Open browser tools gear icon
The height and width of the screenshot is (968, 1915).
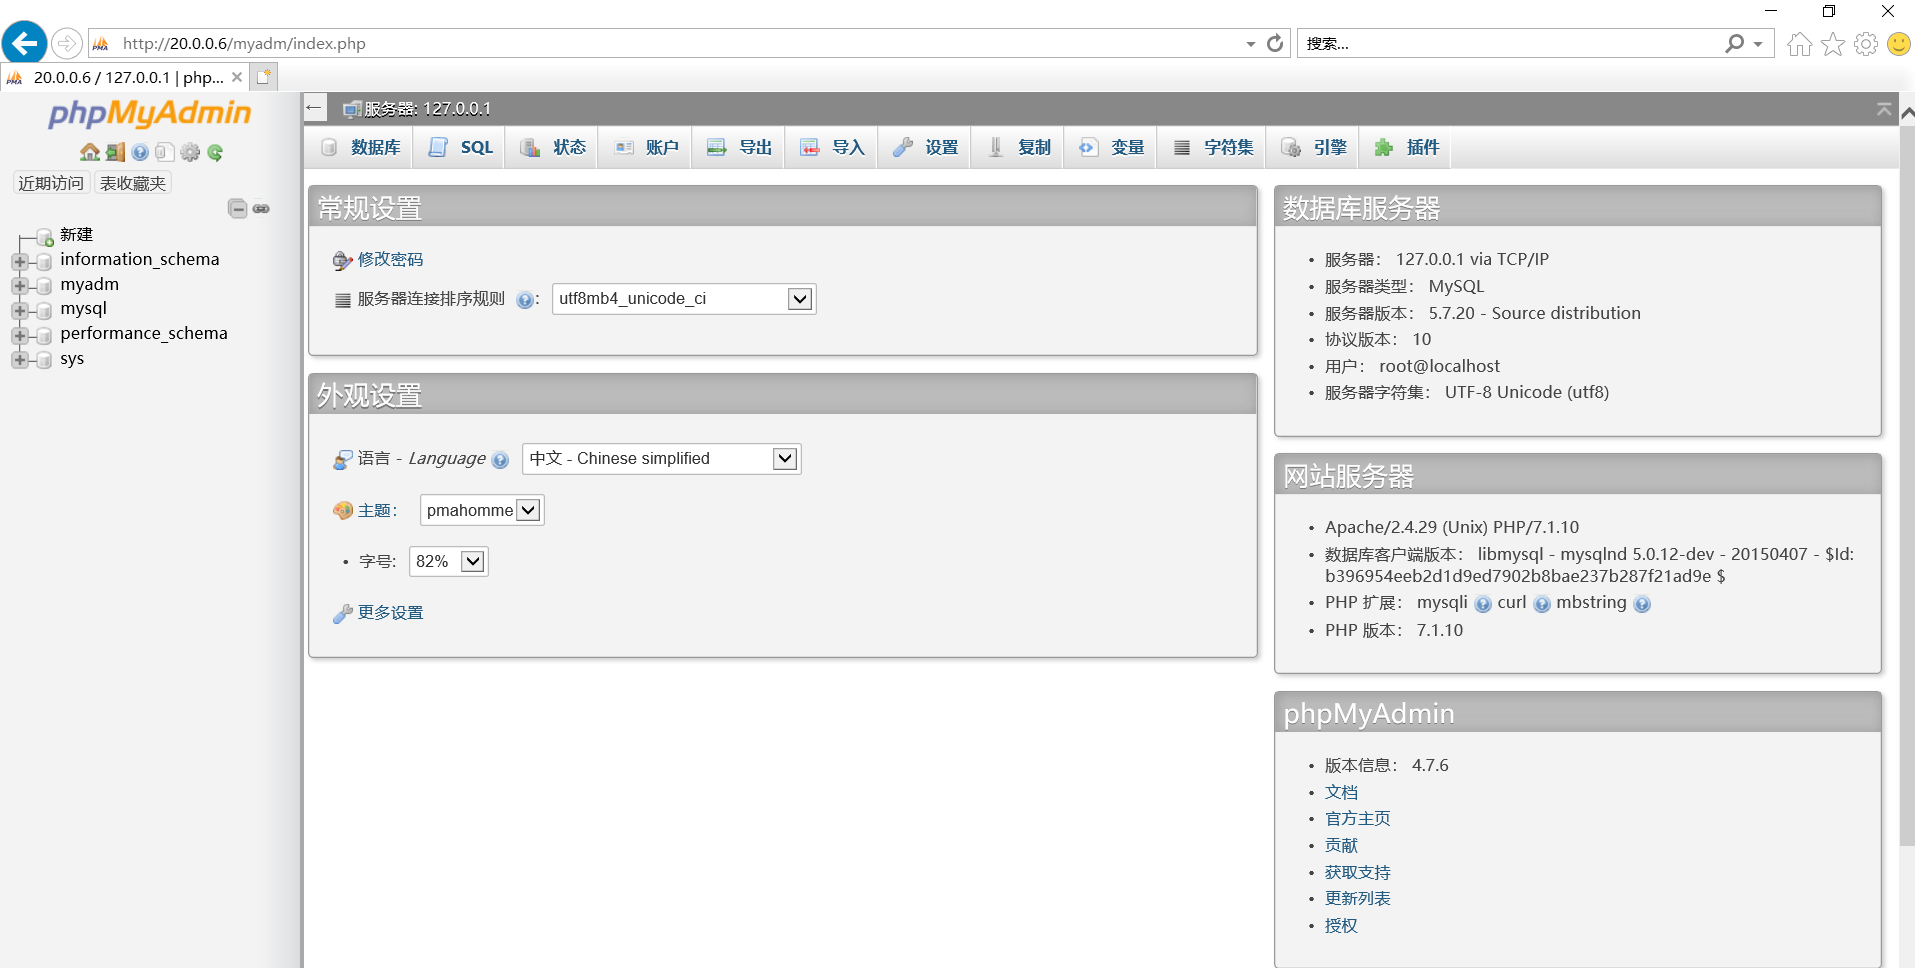[1866, 44]
